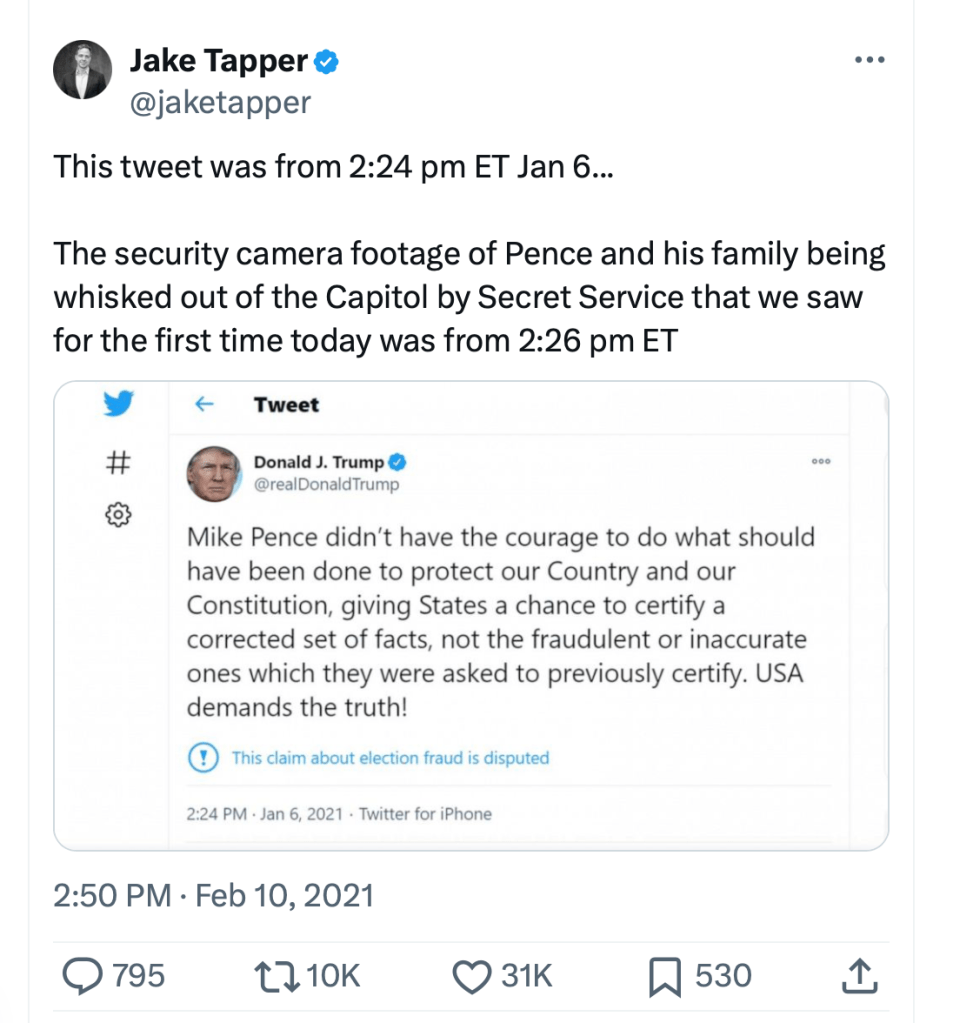Click the settings gear icon in screenshot
Viewport: 953px width, 1023px height.
(x=119, y=514)
